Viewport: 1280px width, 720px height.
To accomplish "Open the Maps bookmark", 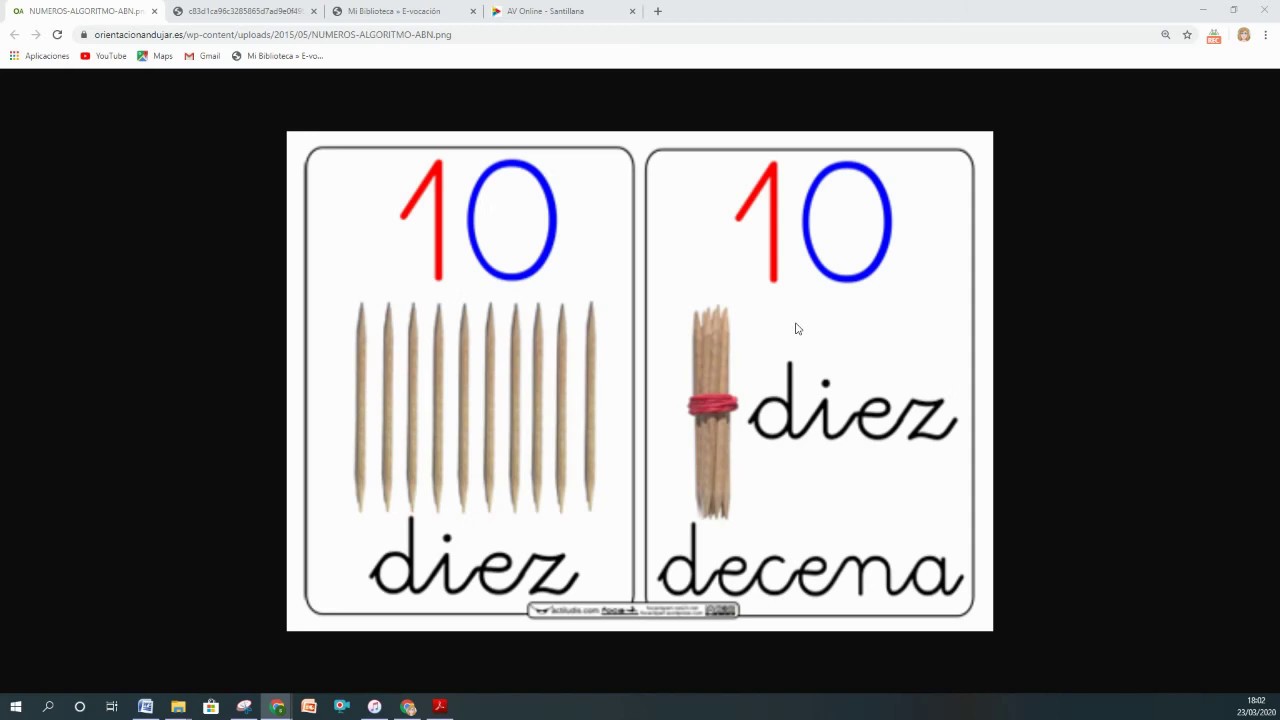I will click(x=155, y=56).
